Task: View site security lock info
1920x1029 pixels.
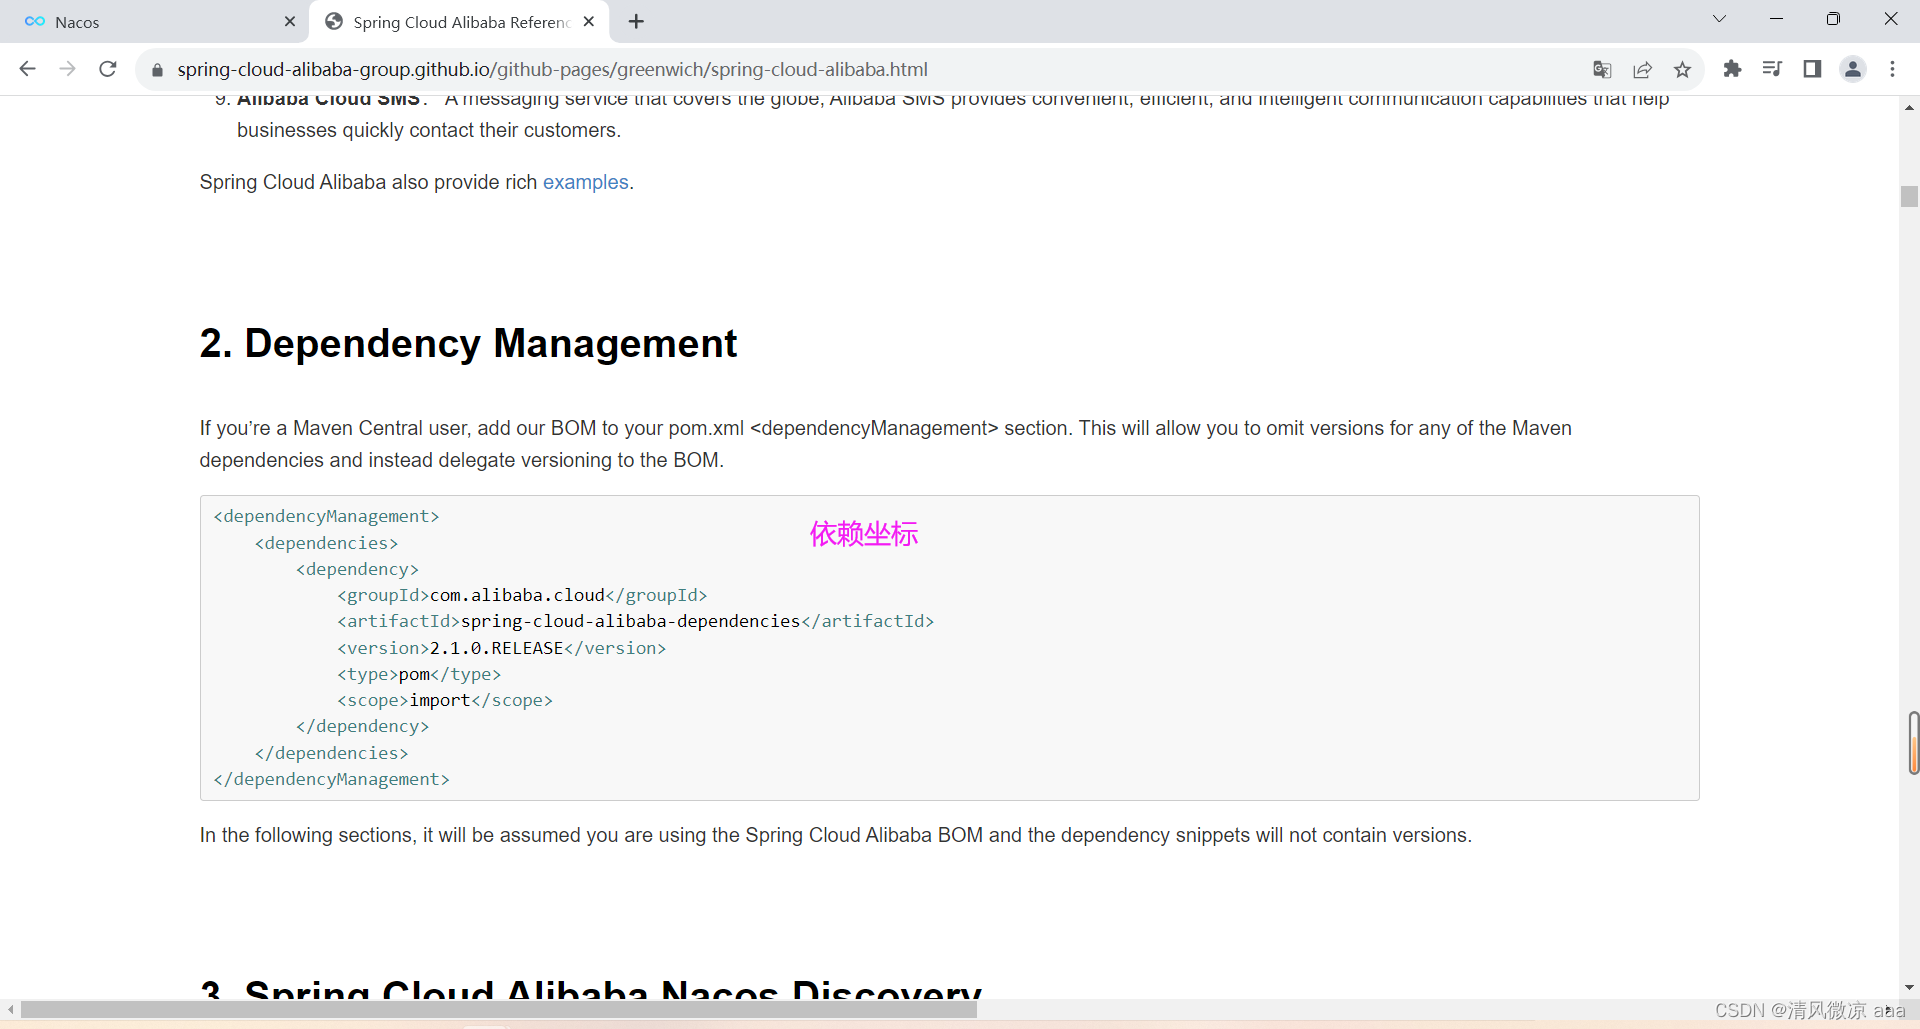Action: 157,70
